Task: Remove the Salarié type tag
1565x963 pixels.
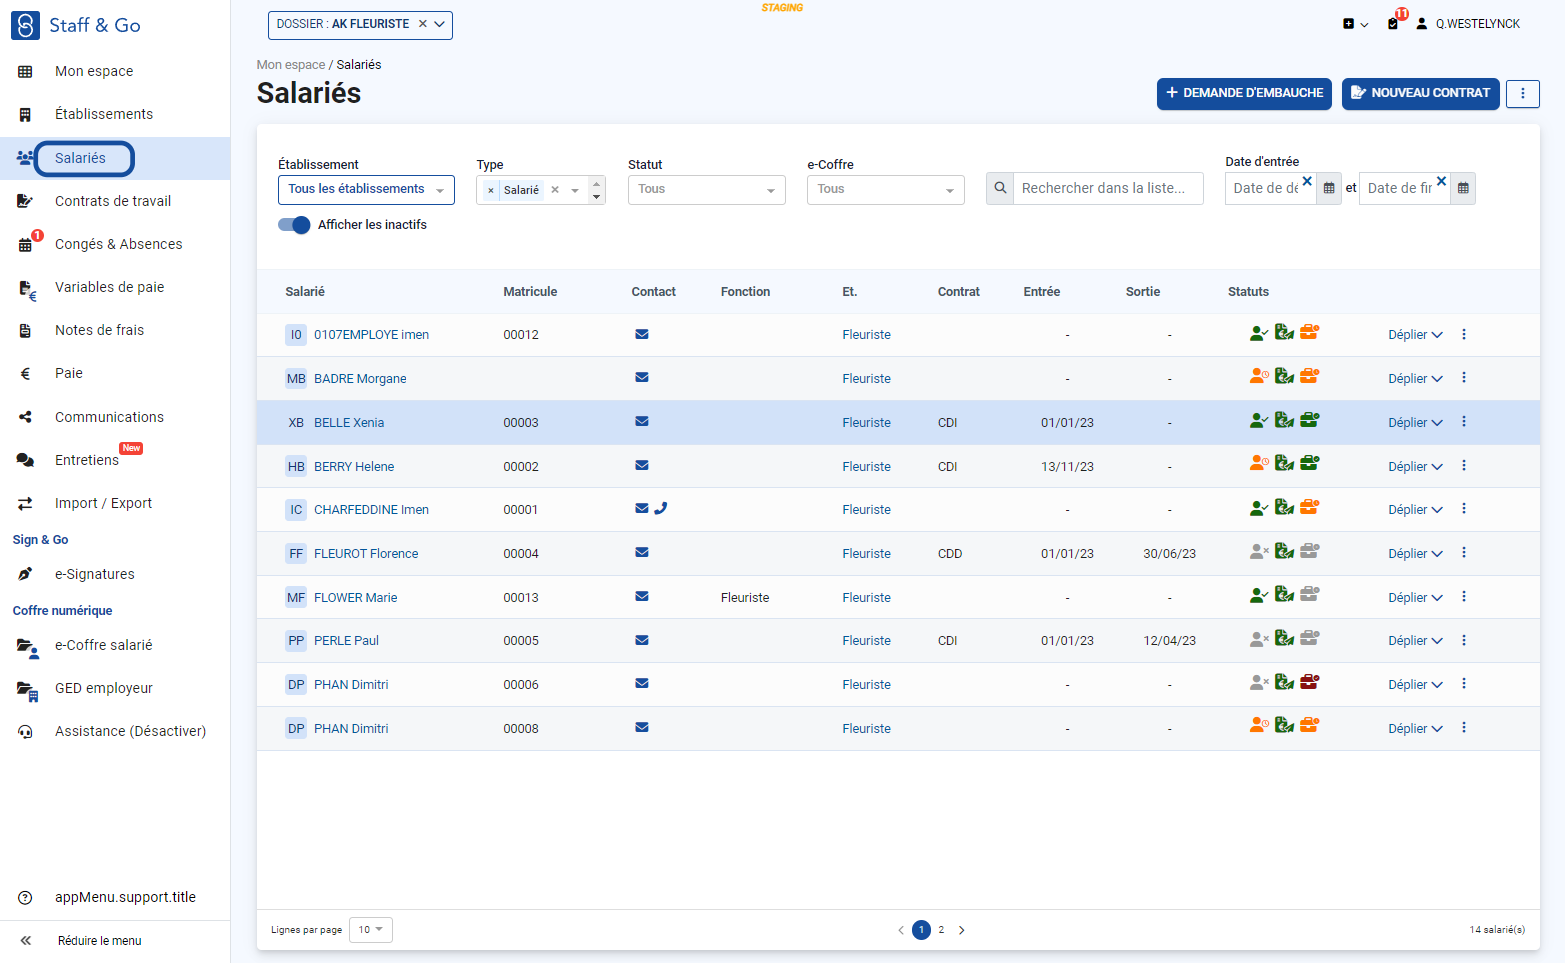Action: click(490, 190)
